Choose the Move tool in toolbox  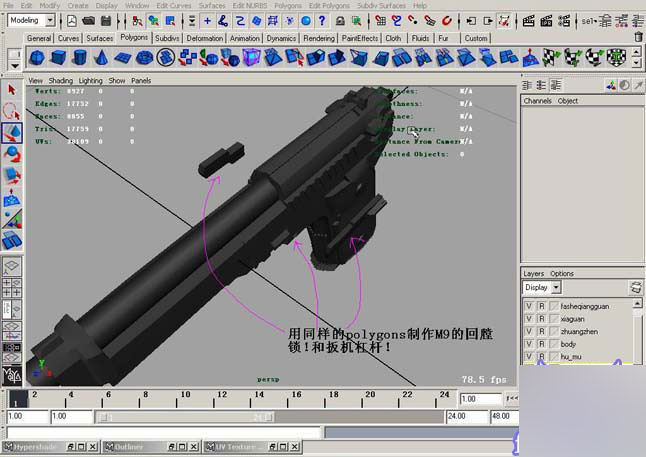pos(12,133)
